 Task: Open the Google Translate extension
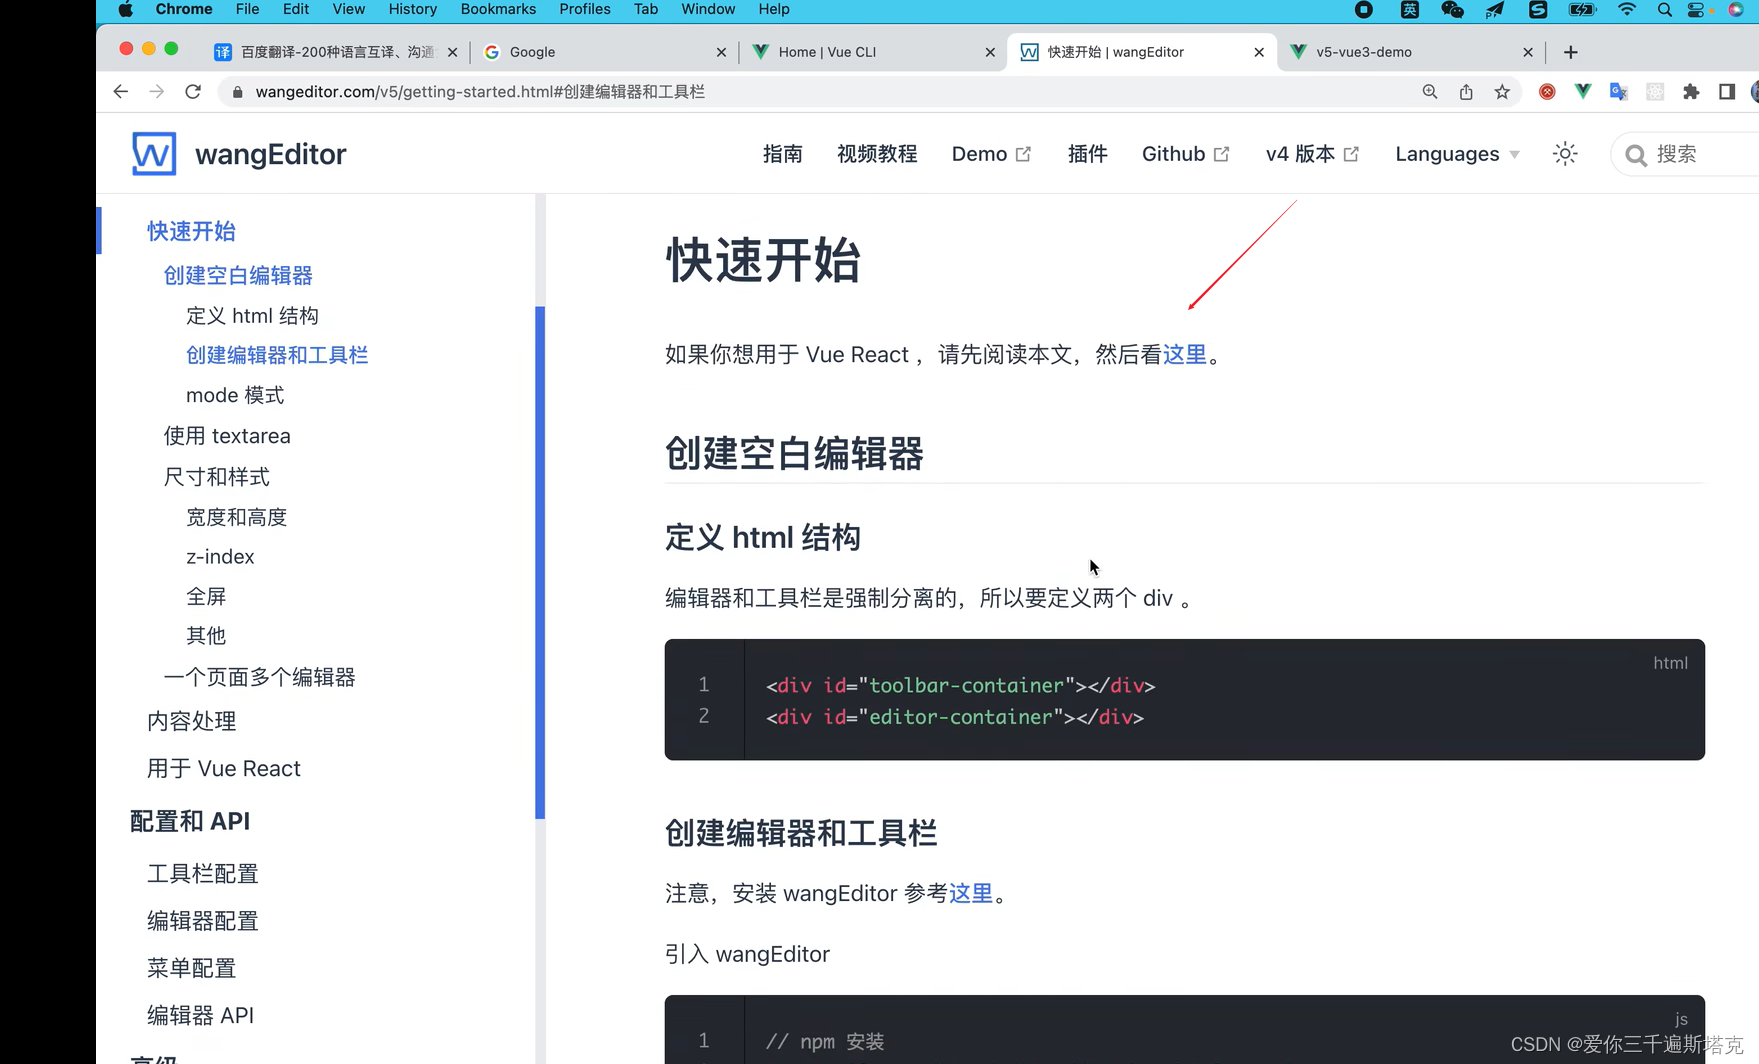1618,92
